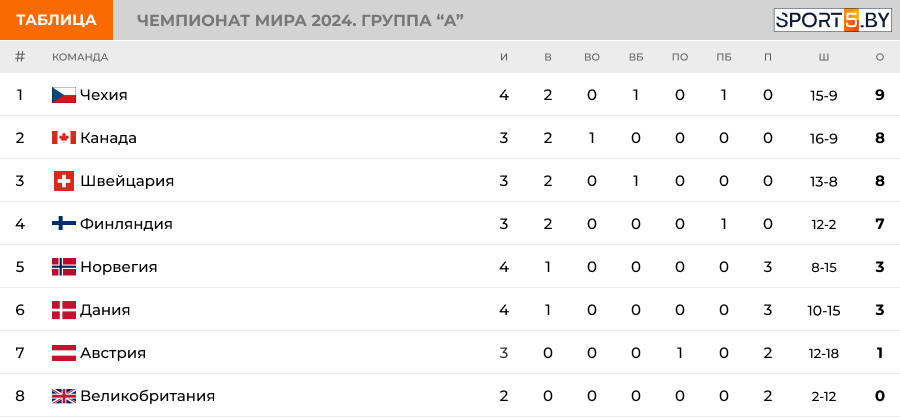
Task: Click the Finland flag icon
Action: click(64, 224)
